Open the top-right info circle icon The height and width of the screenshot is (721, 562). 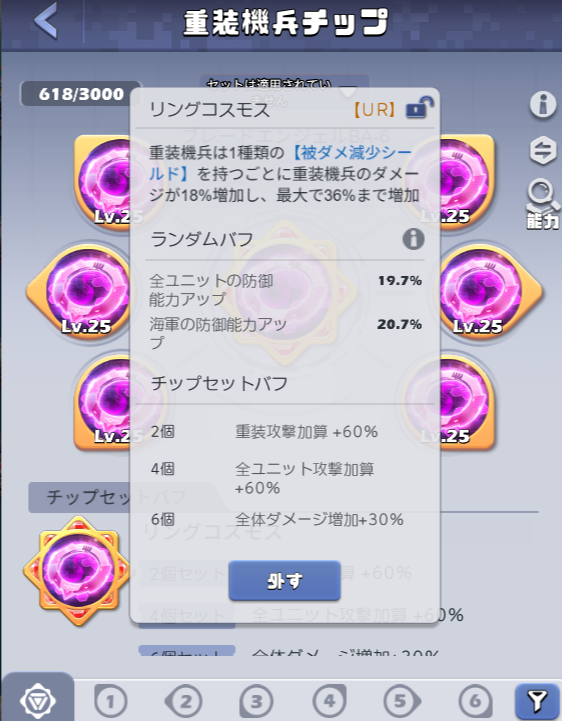point(543,104)
